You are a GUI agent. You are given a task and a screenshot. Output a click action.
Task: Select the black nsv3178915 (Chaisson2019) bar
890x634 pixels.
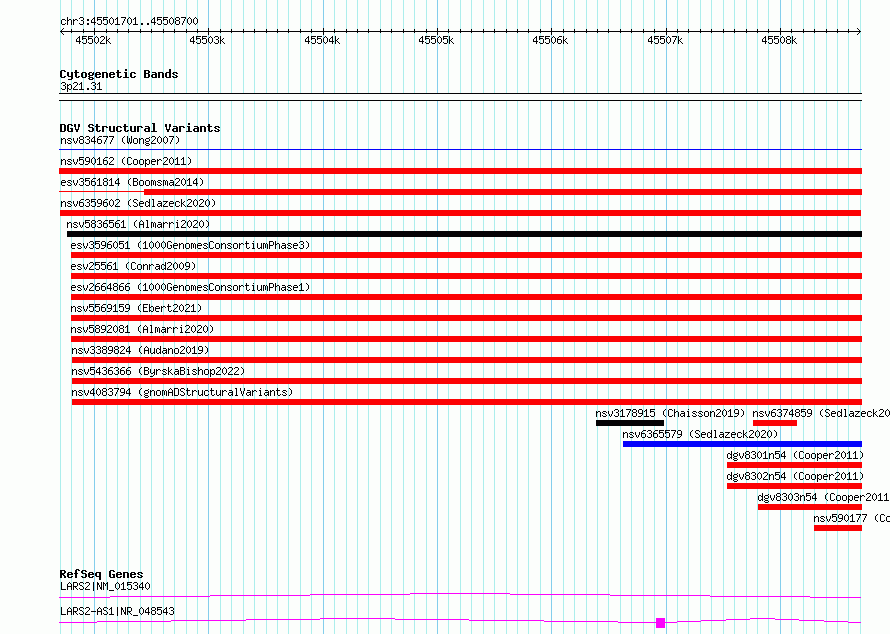(x=629, y=423)
